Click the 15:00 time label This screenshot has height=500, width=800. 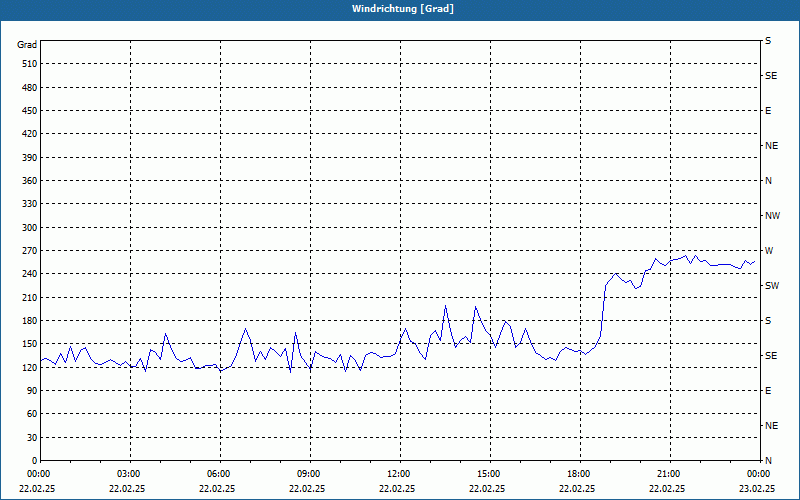(x=490, y=474)
